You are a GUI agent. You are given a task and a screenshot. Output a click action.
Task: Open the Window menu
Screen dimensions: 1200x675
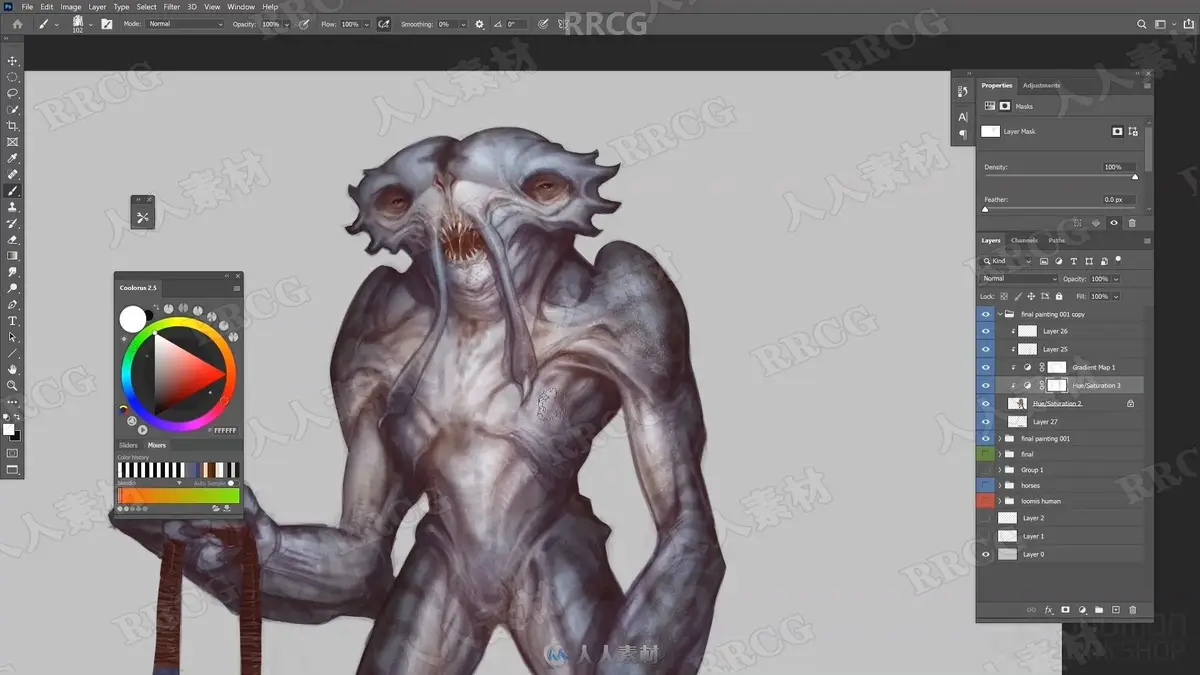241,6
